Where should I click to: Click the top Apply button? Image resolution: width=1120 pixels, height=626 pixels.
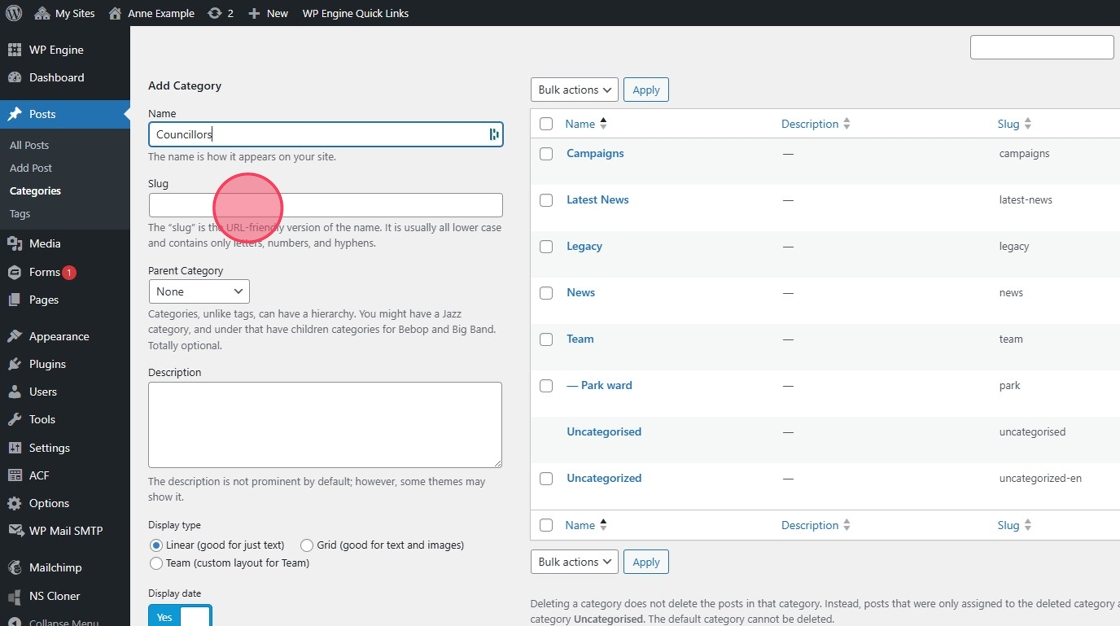(x=646, y=90)
